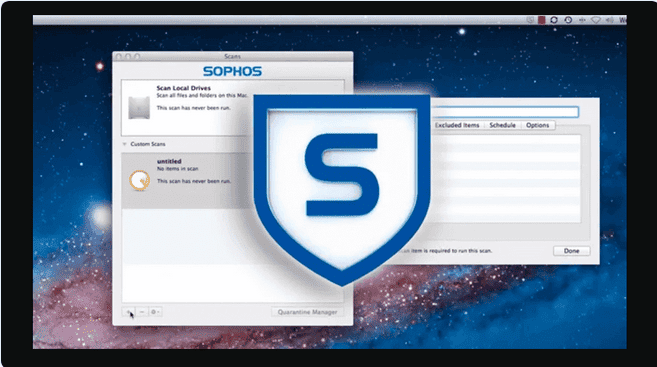Open Quarantine Manager
This screenshot has width=657, height=367.
coord(307,312)
